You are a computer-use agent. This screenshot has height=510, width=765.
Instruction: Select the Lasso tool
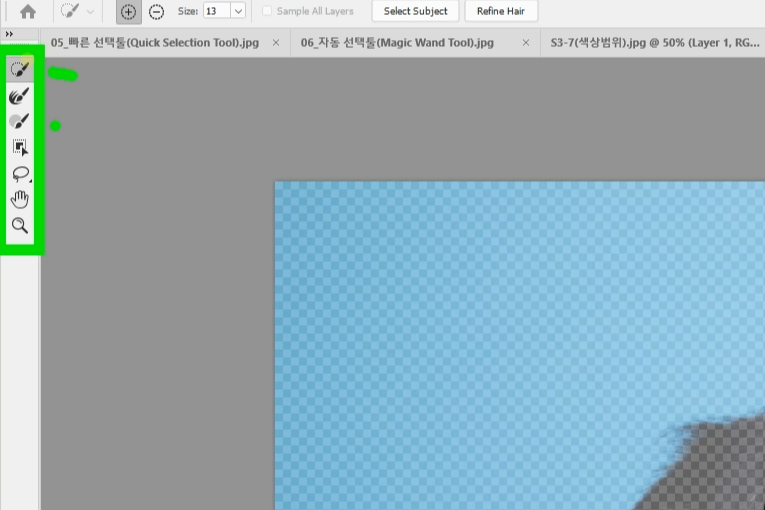click(x=20, y=174)
